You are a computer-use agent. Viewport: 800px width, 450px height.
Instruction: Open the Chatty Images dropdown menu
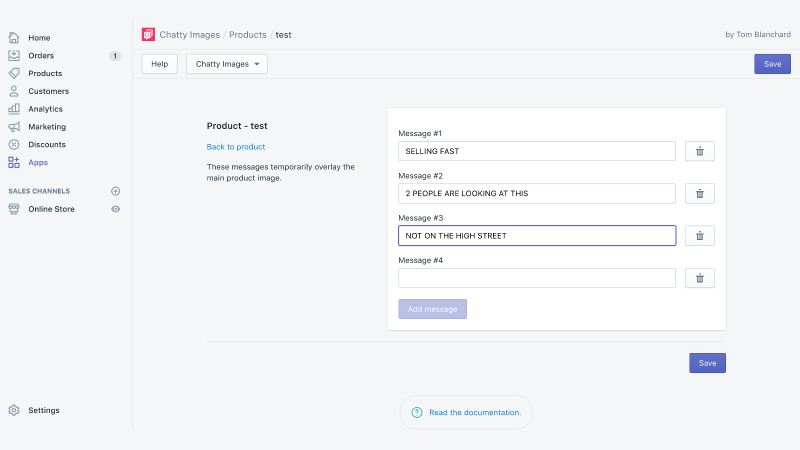227,64
